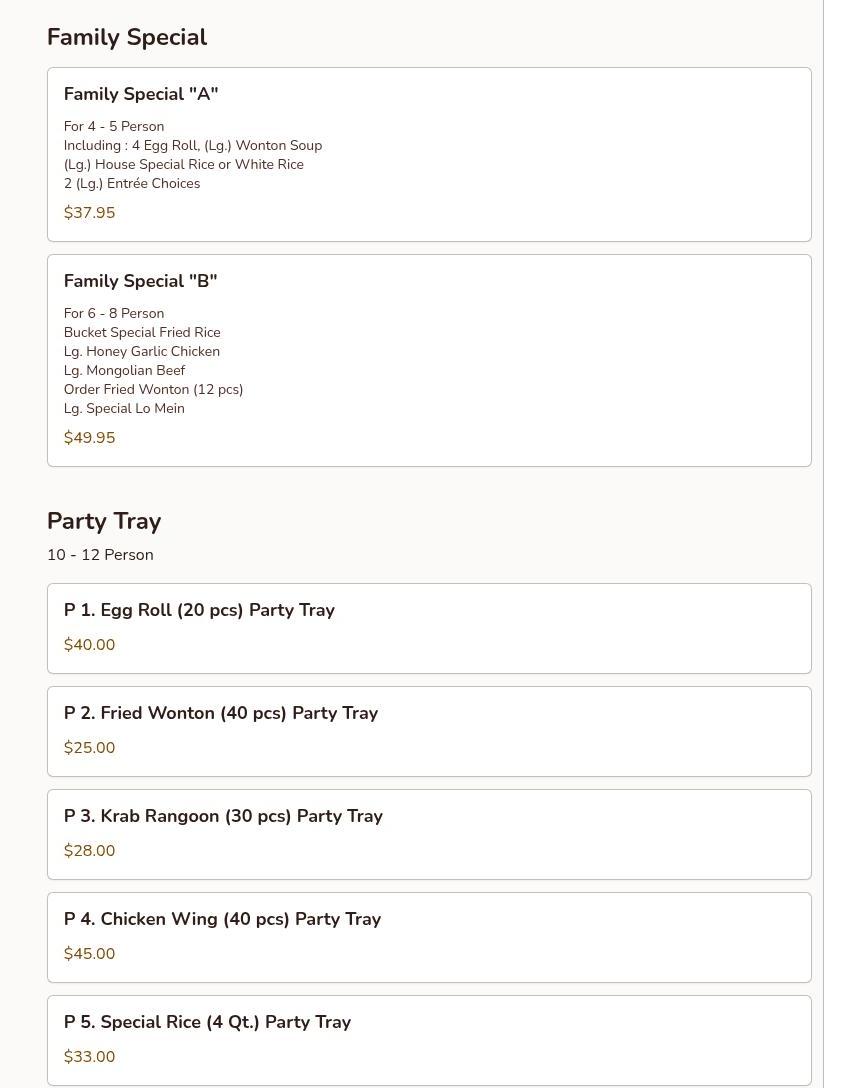
Task: Click the $28.00 Krab Rangoon price
Action: (89, 851)
